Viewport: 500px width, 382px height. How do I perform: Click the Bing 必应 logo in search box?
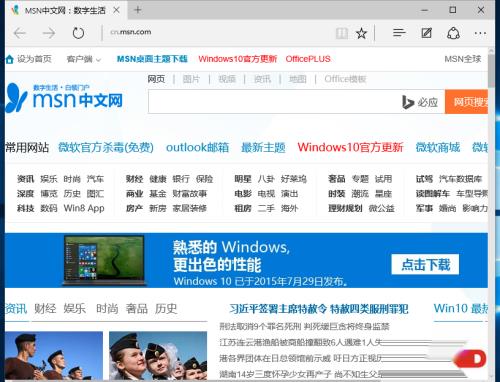420,102
